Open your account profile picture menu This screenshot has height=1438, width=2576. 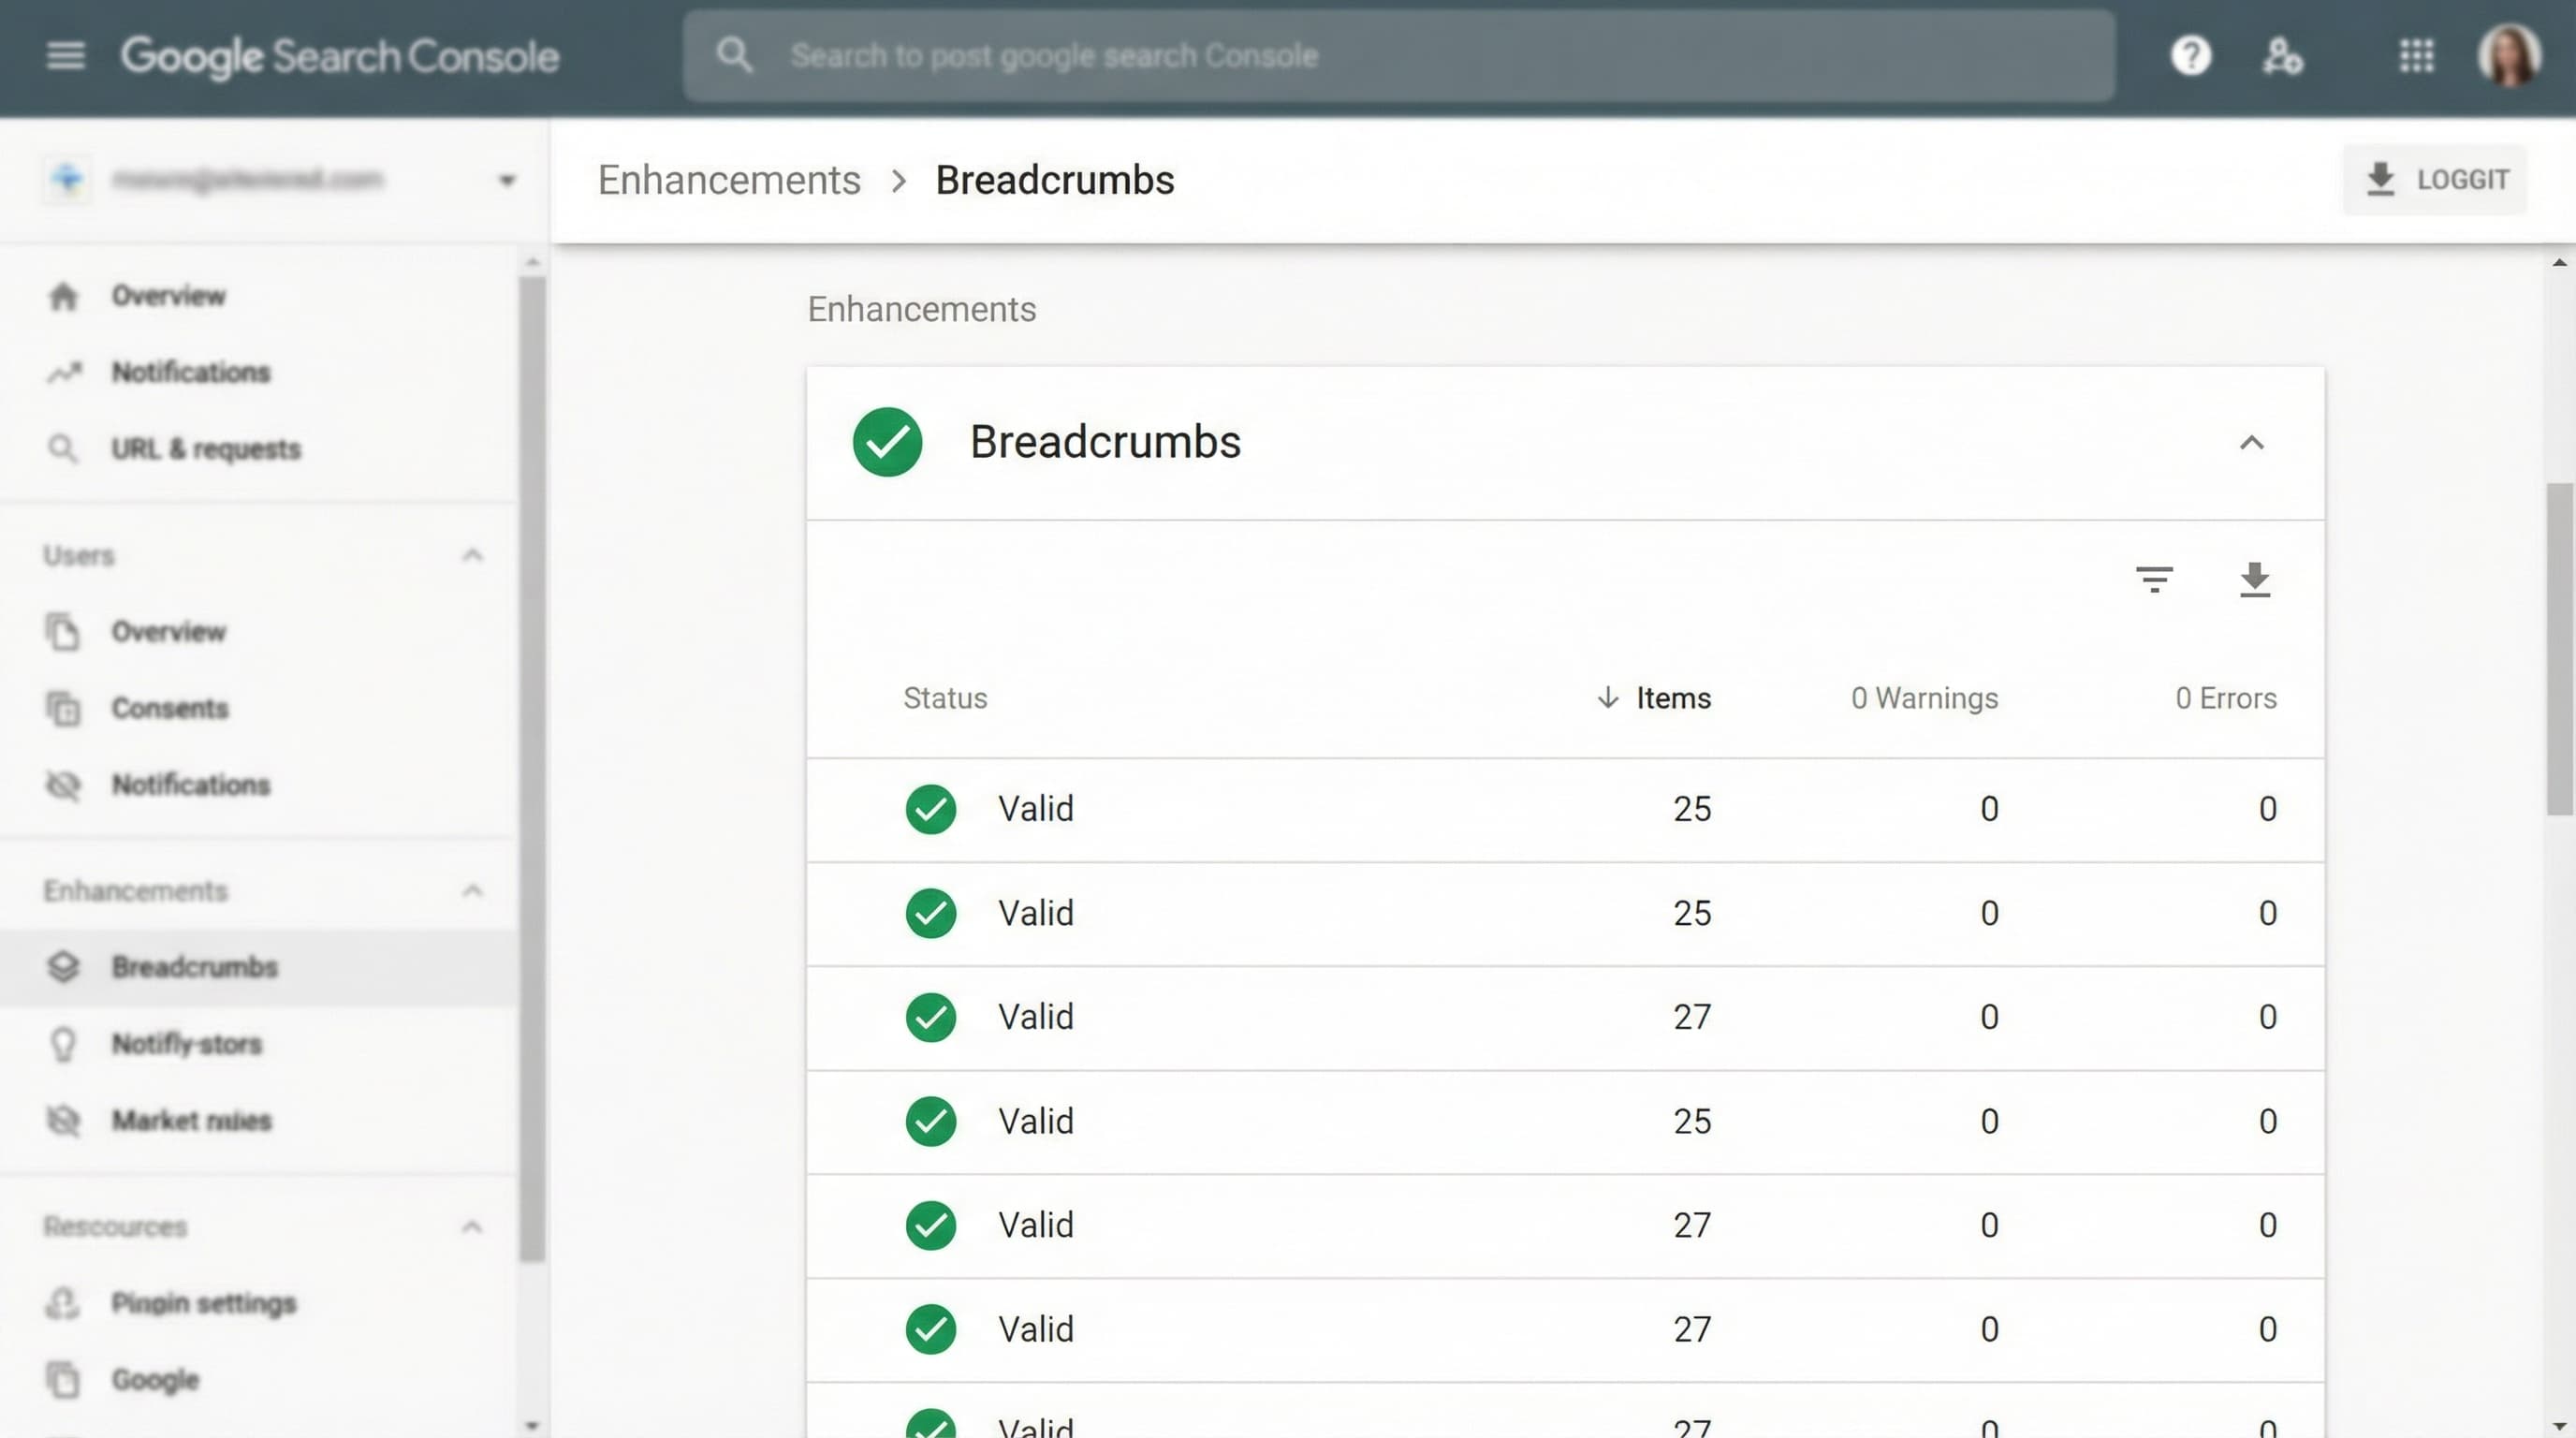pos(2510,56)
